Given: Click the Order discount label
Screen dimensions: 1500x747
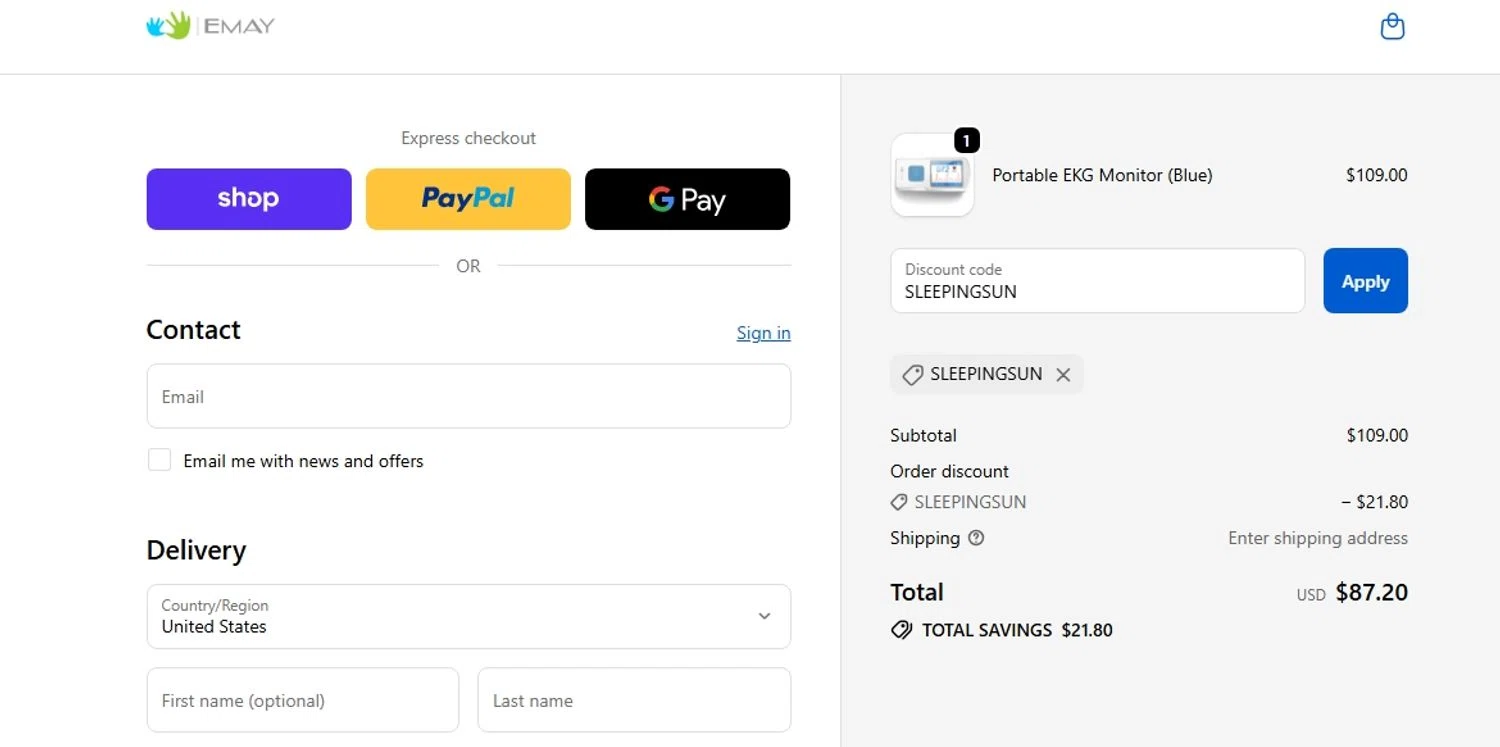Looking at the screenshot, I should pyautogui.click(x=949, y=471).
